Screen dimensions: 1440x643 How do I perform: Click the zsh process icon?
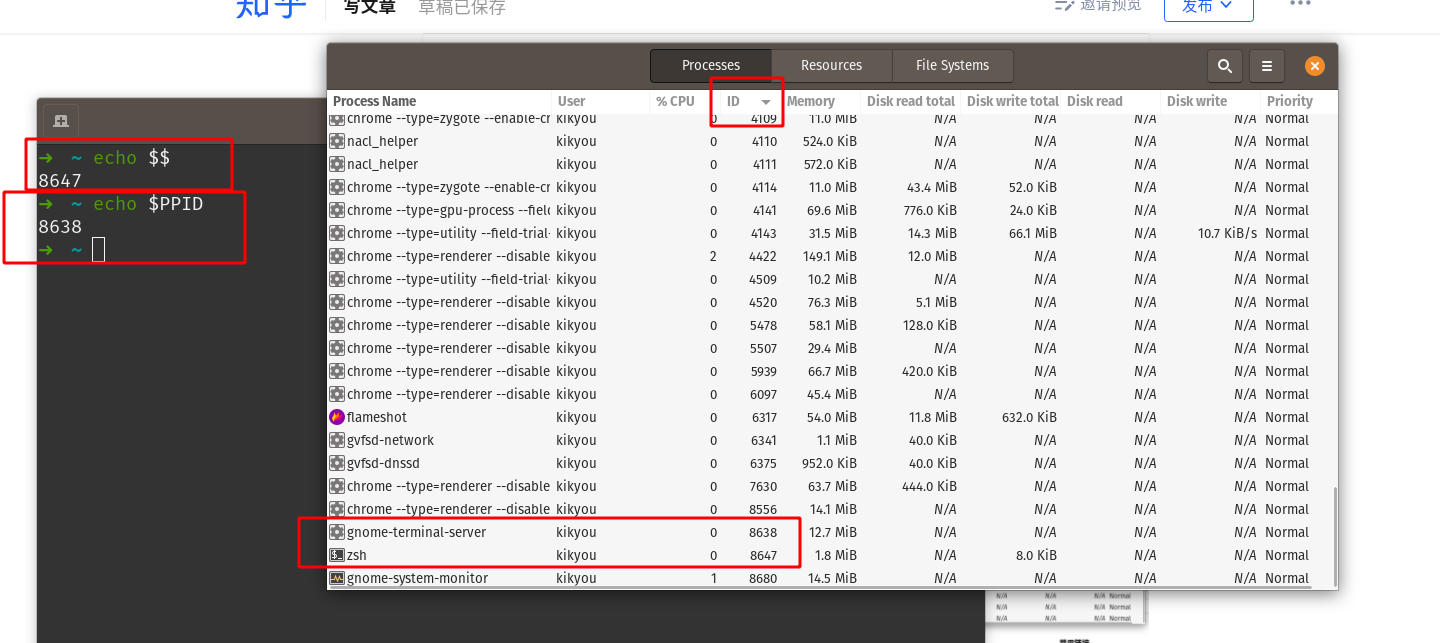point(337,555)
